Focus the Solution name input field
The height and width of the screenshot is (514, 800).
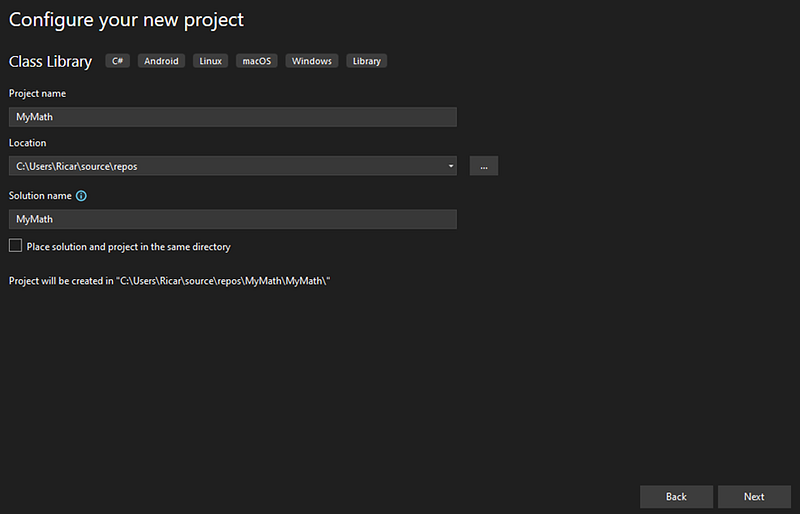click(x=233, y=219)
